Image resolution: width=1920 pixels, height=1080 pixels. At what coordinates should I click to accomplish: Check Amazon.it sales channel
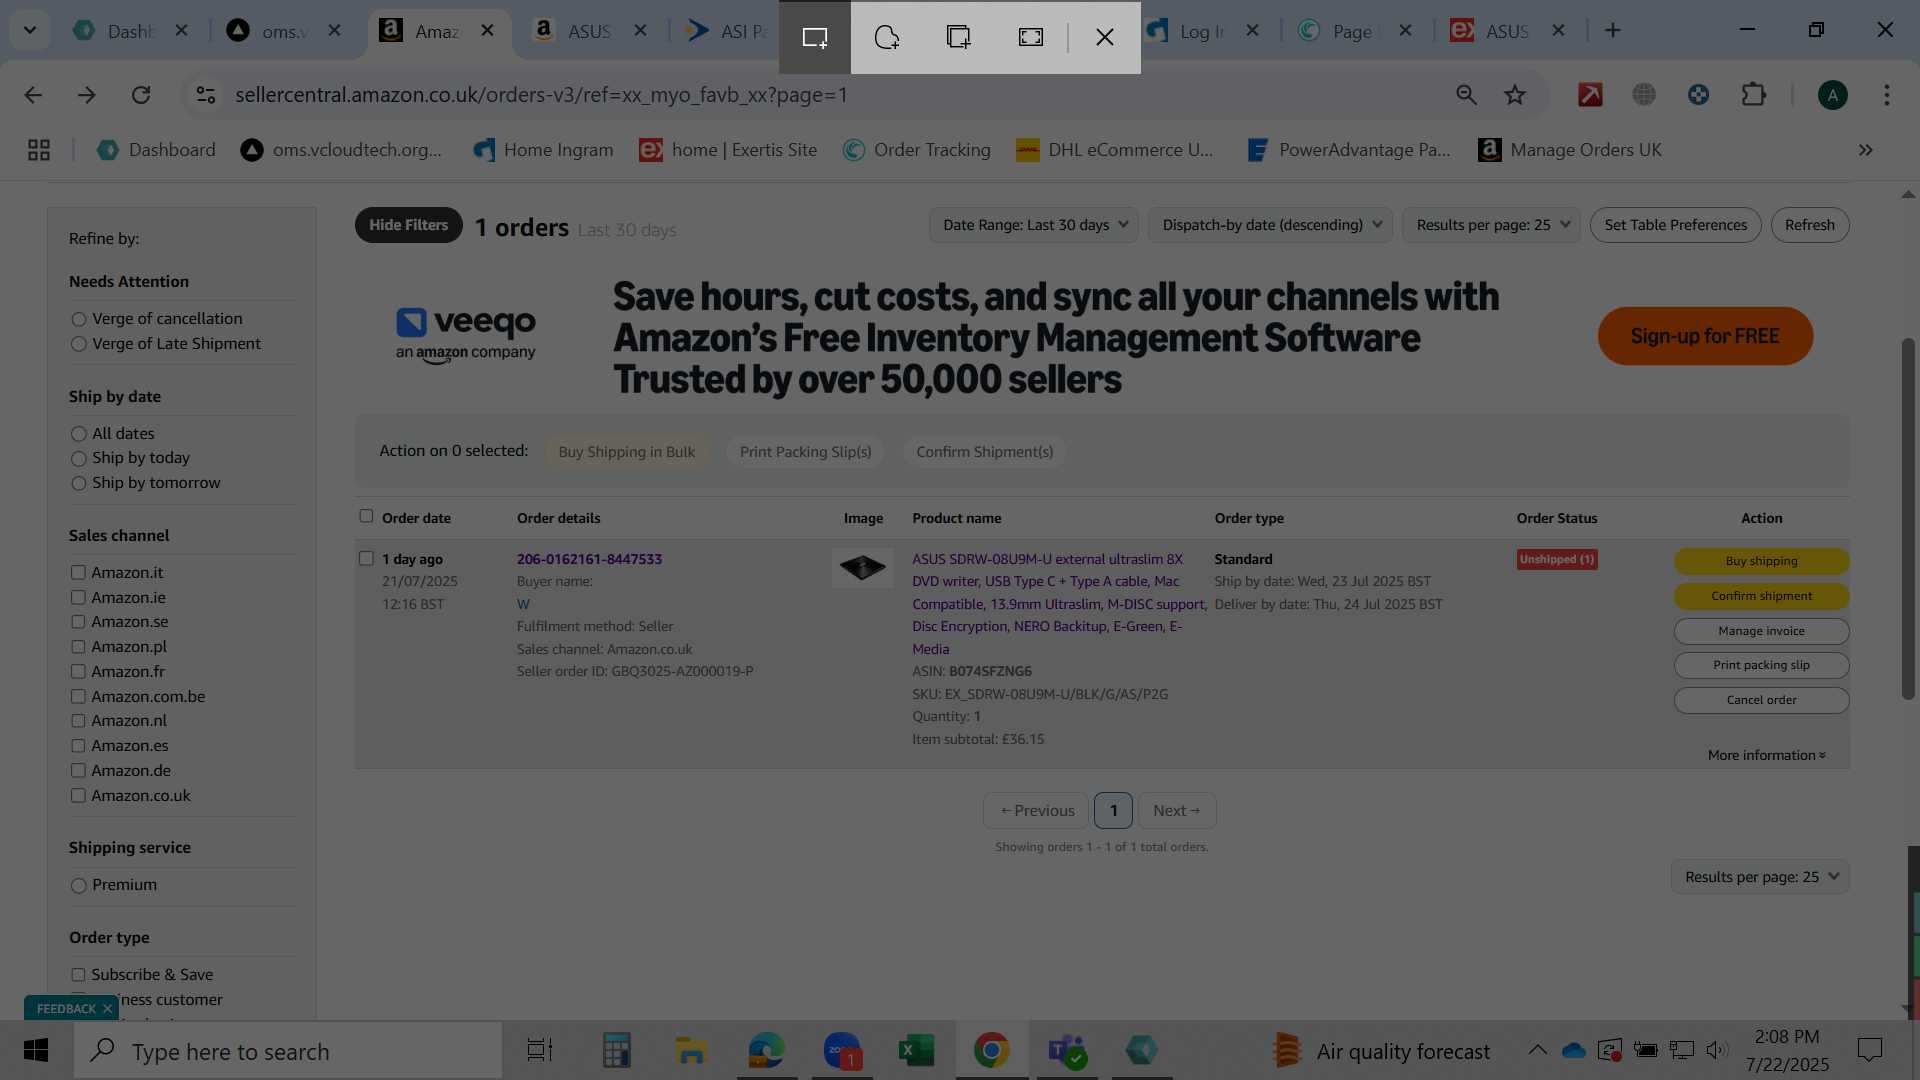[x=78, y=572]
